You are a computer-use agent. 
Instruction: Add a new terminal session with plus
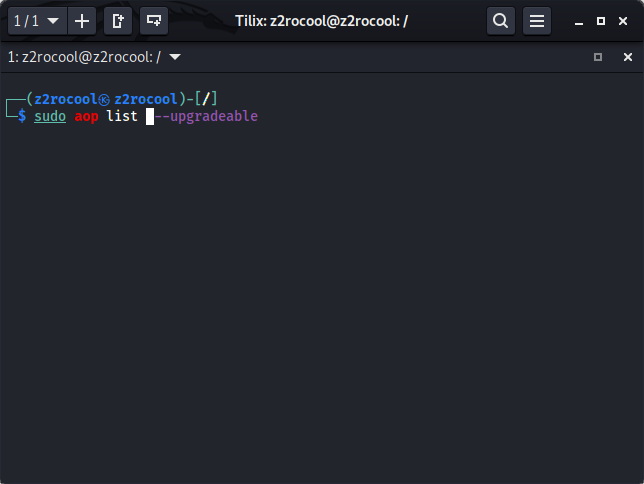click(x=82, y=21)
